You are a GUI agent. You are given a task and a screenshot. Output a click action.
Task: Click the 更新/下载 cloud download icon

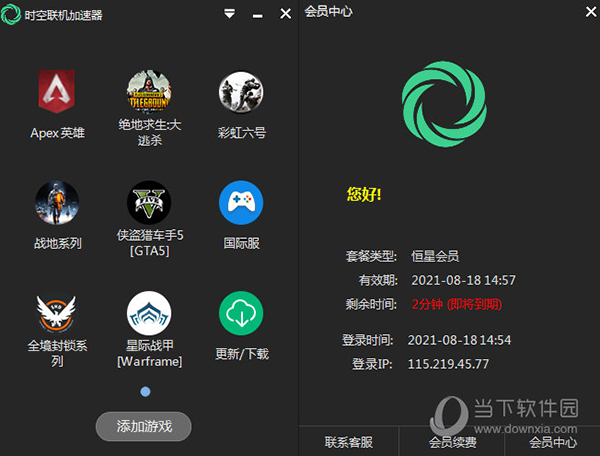pyautogui.click(x=241, y=313)
